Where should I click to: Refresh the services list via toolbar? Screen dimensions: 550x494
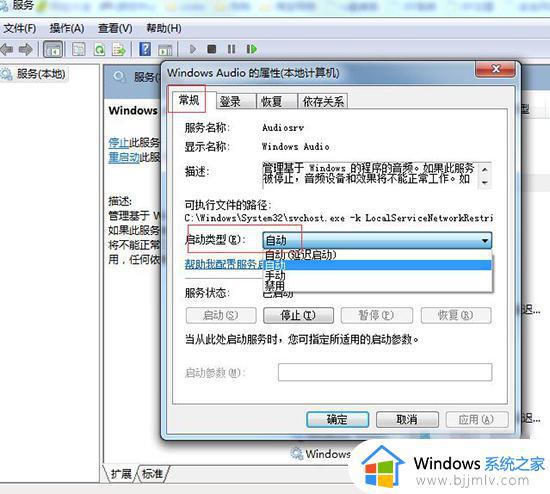[100, 49]
